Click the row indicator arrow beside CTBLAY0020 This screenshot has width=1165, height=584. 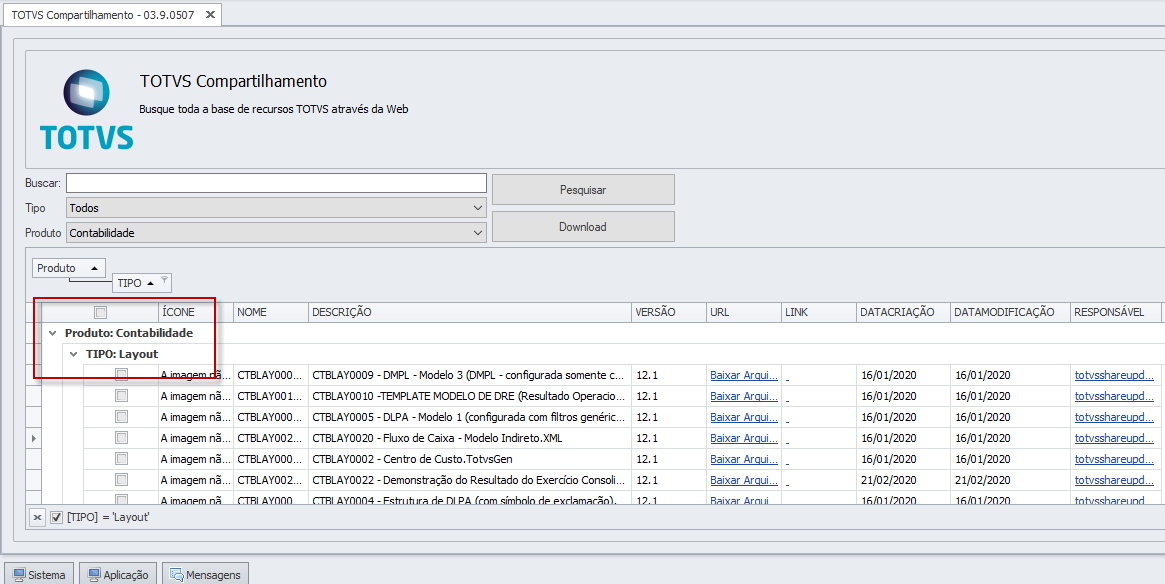(x=33, y=438)
